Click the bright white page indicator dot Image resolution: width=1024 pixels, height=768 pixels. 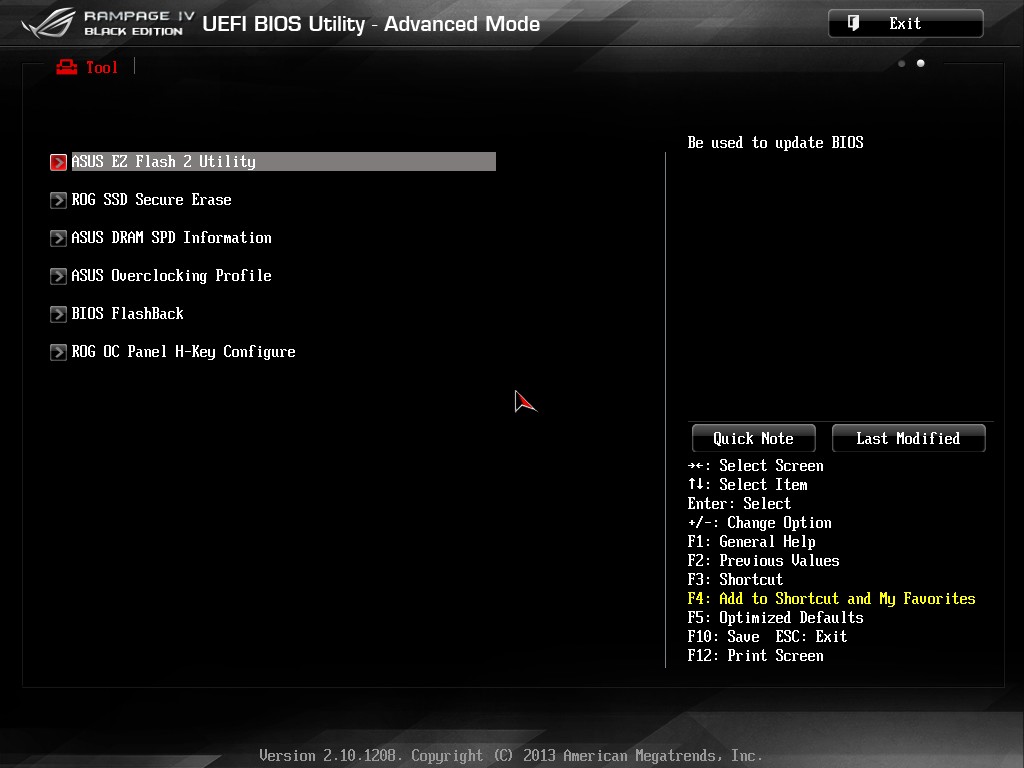point(921,63)
